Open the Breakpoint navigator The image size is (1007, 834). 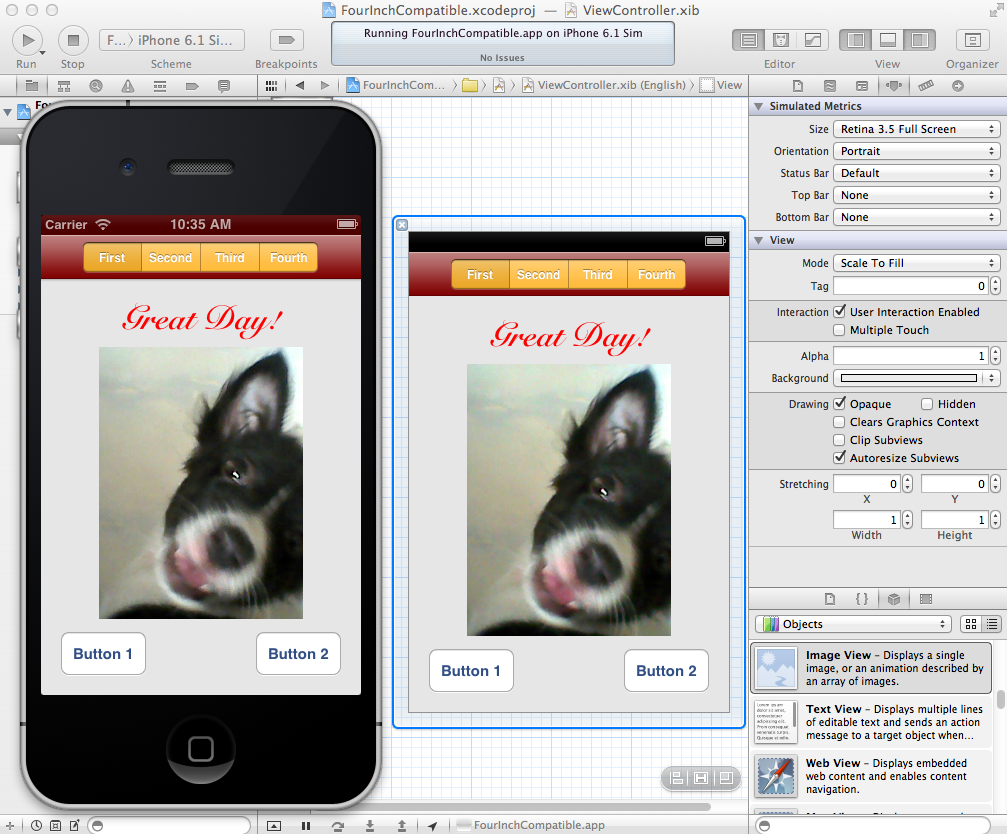click(192, 85)
